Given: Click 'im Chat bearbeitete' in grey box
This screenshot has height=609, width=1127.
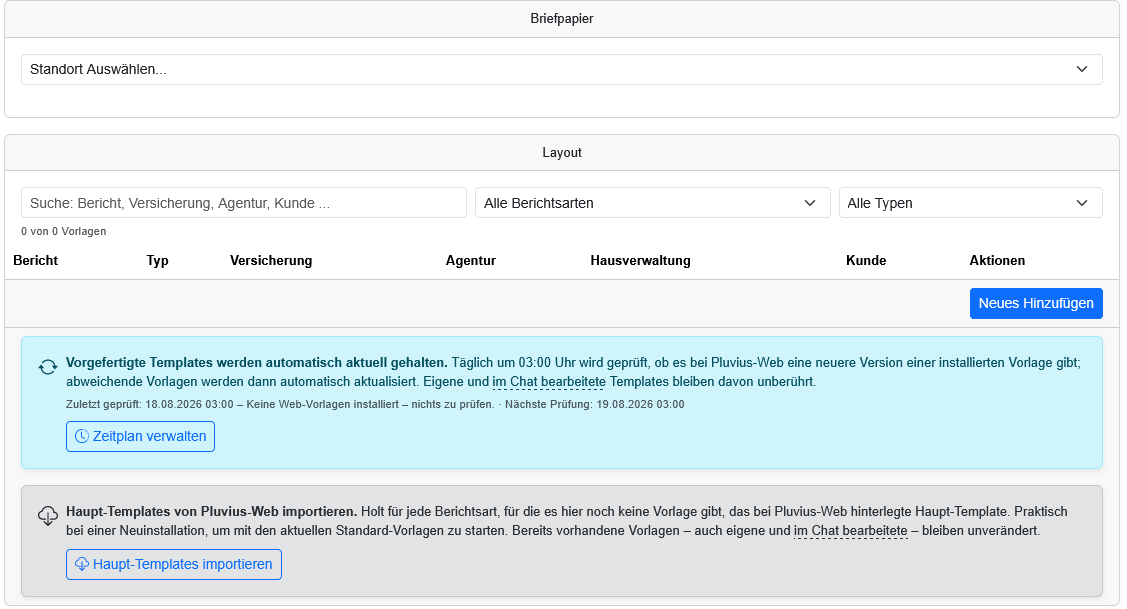Looking at the screenshot, I should (850, 531).
